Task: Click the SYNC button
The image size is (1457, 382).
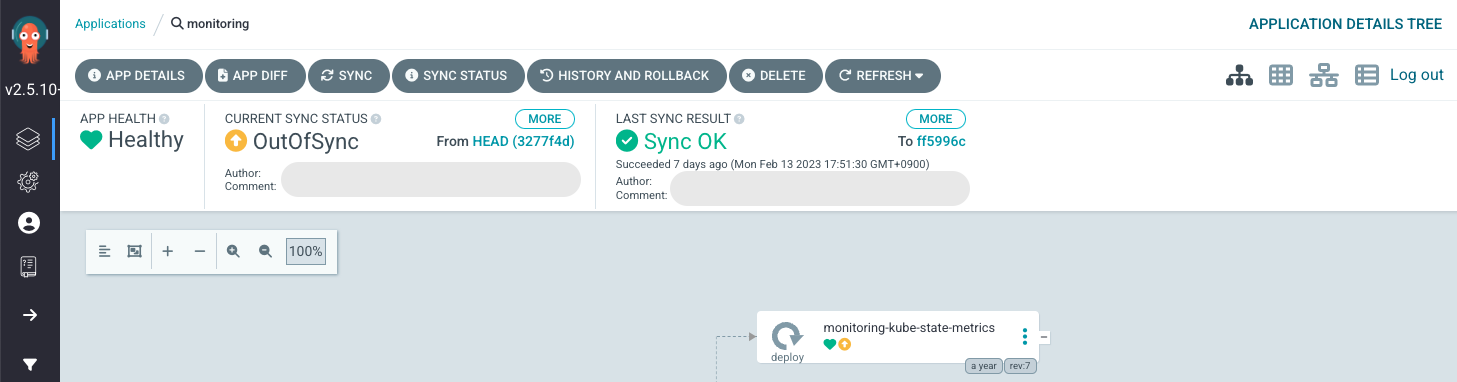Action: pos(347,75)
